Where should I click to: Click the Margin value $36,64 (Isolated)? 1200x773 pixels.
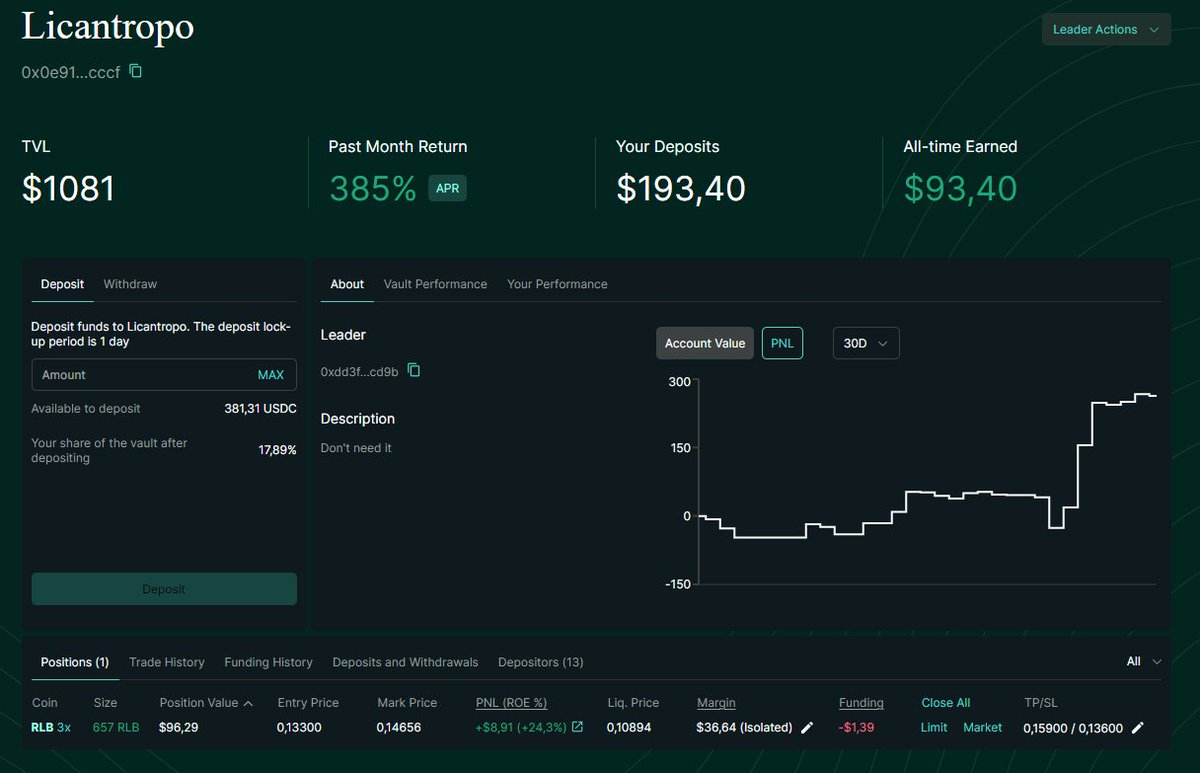click(x=744, y=727)
